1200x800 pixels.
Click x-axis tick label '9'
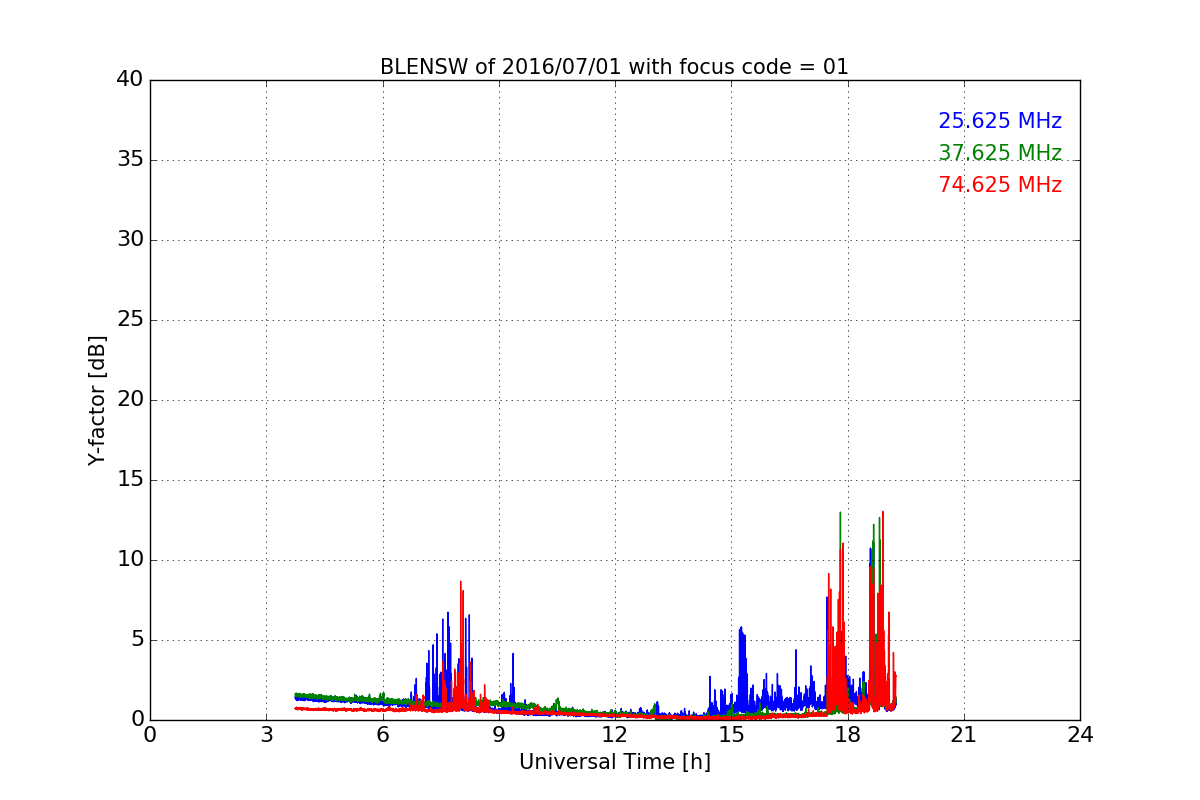[499, 735]
